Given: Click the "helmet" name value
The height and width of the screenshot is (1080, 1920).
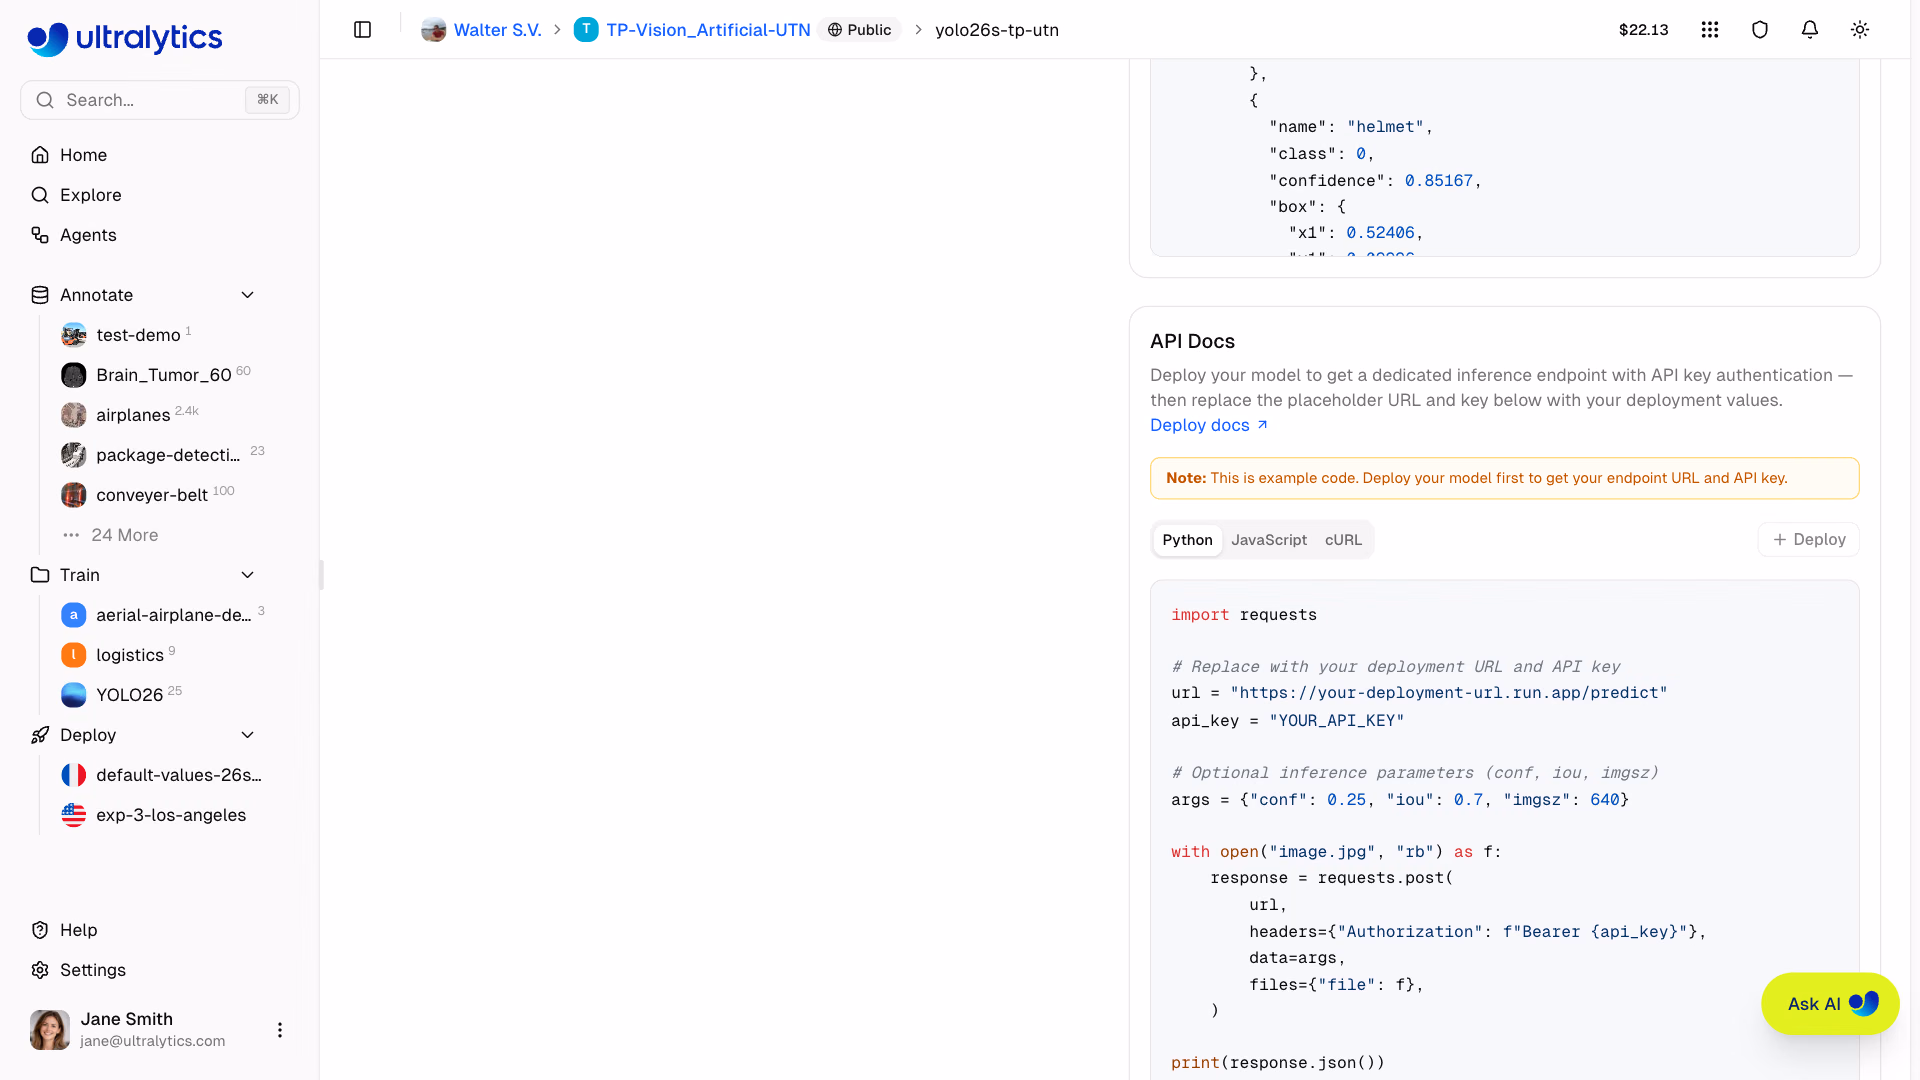Looking at the screenshot, I should pos(1384,127).
